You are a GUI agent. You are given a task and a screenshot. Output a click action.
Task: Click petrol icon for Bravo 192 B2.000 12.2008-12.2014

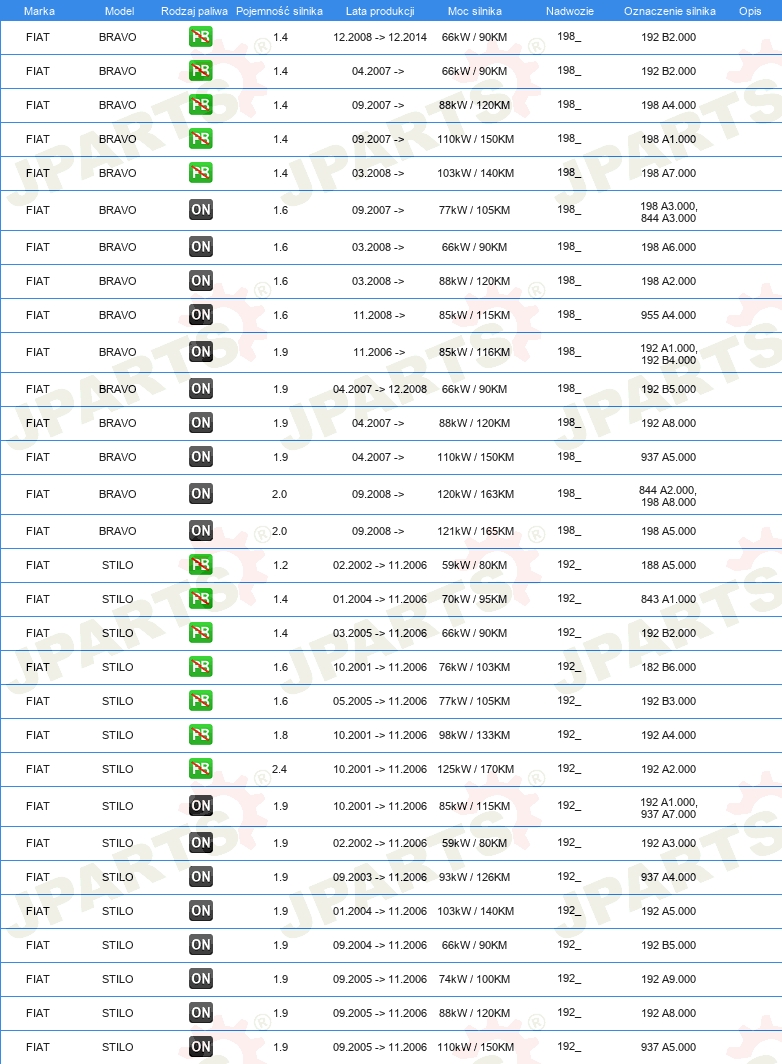tap(200, 37)
